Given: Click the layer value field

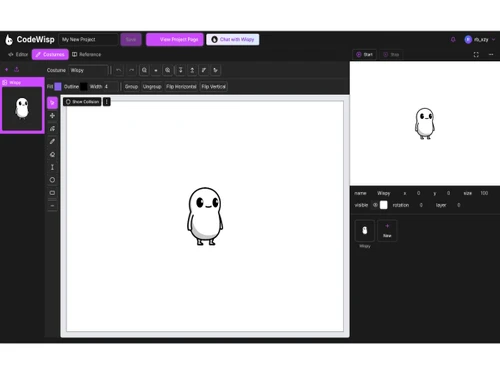Looking at the screenshot, I should (459, 205).
